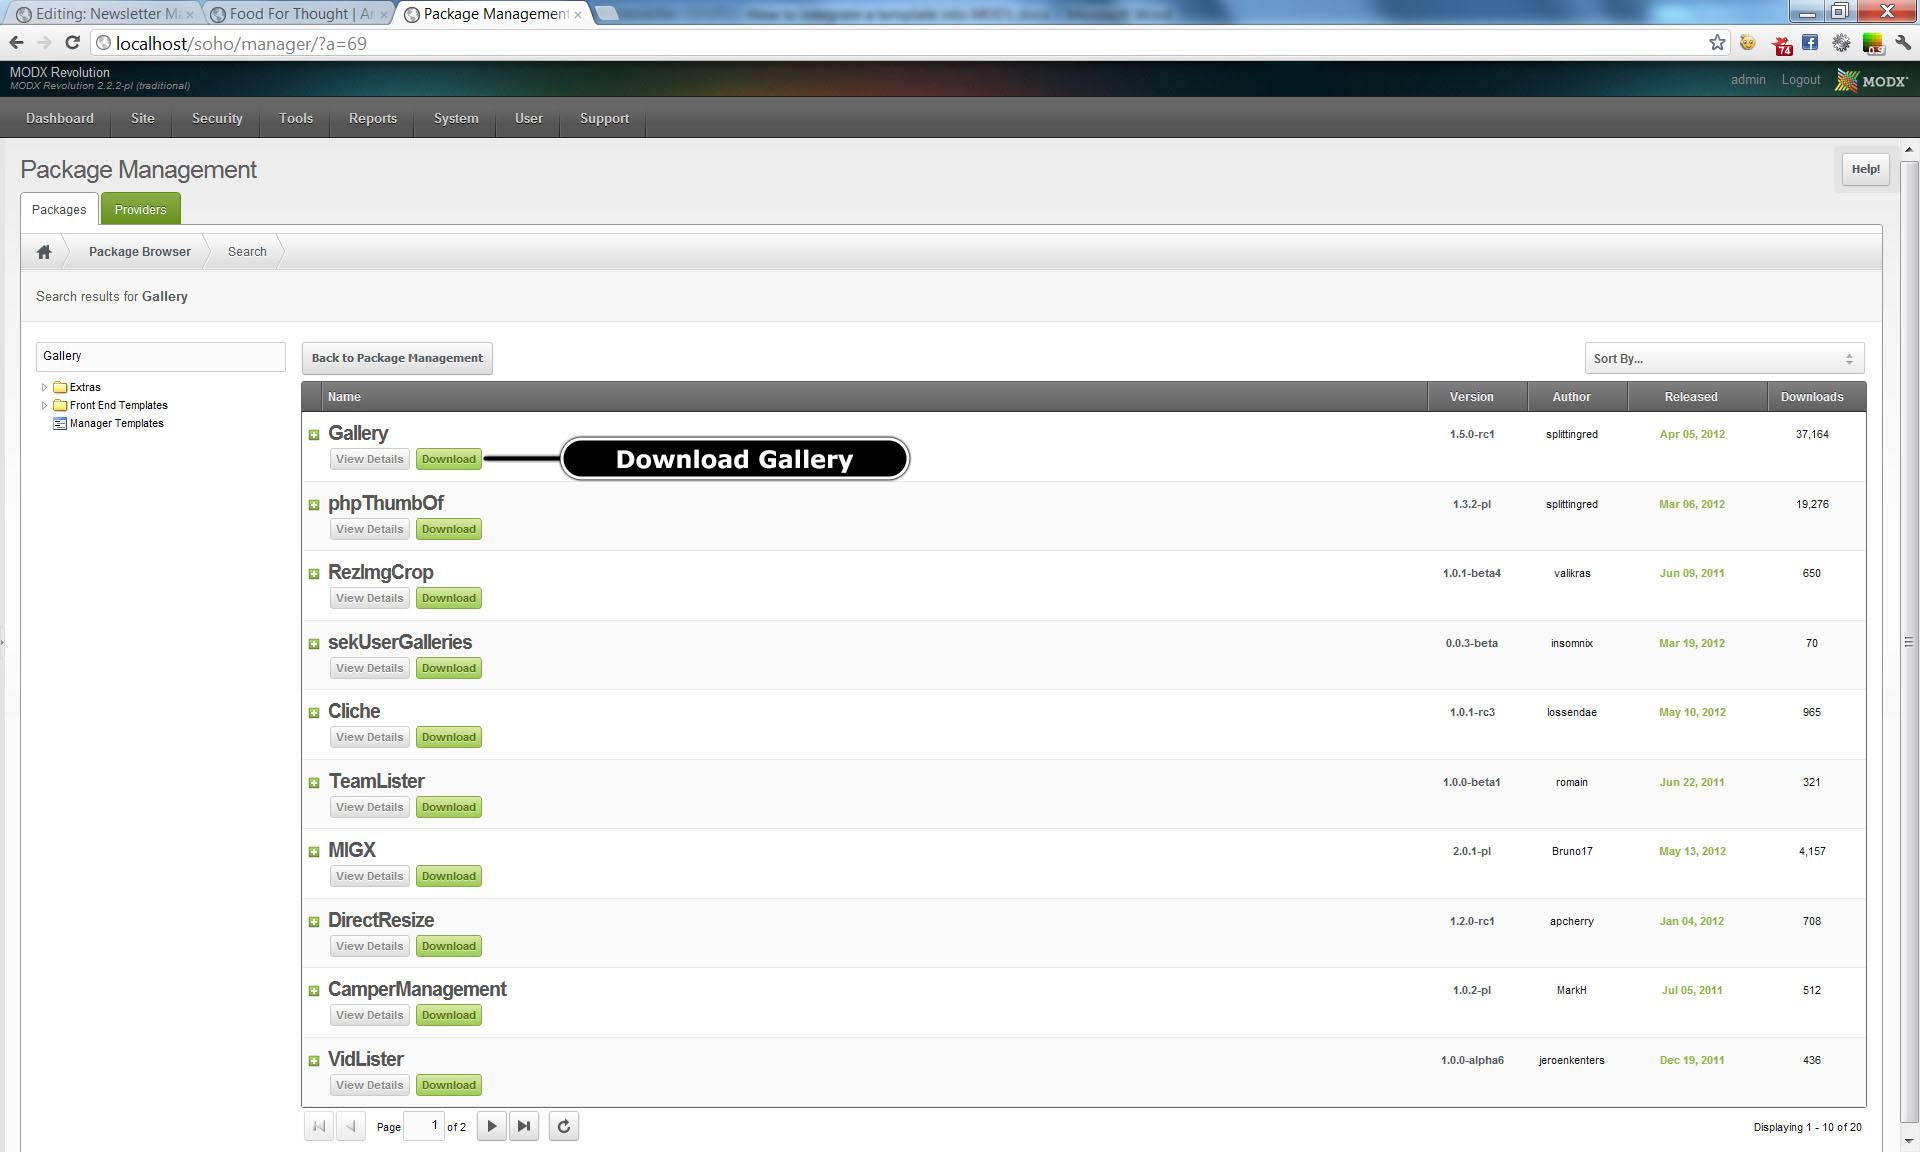Open the Help! button
Screen dimensions: 1920x1152
(x=1865, y=169)
